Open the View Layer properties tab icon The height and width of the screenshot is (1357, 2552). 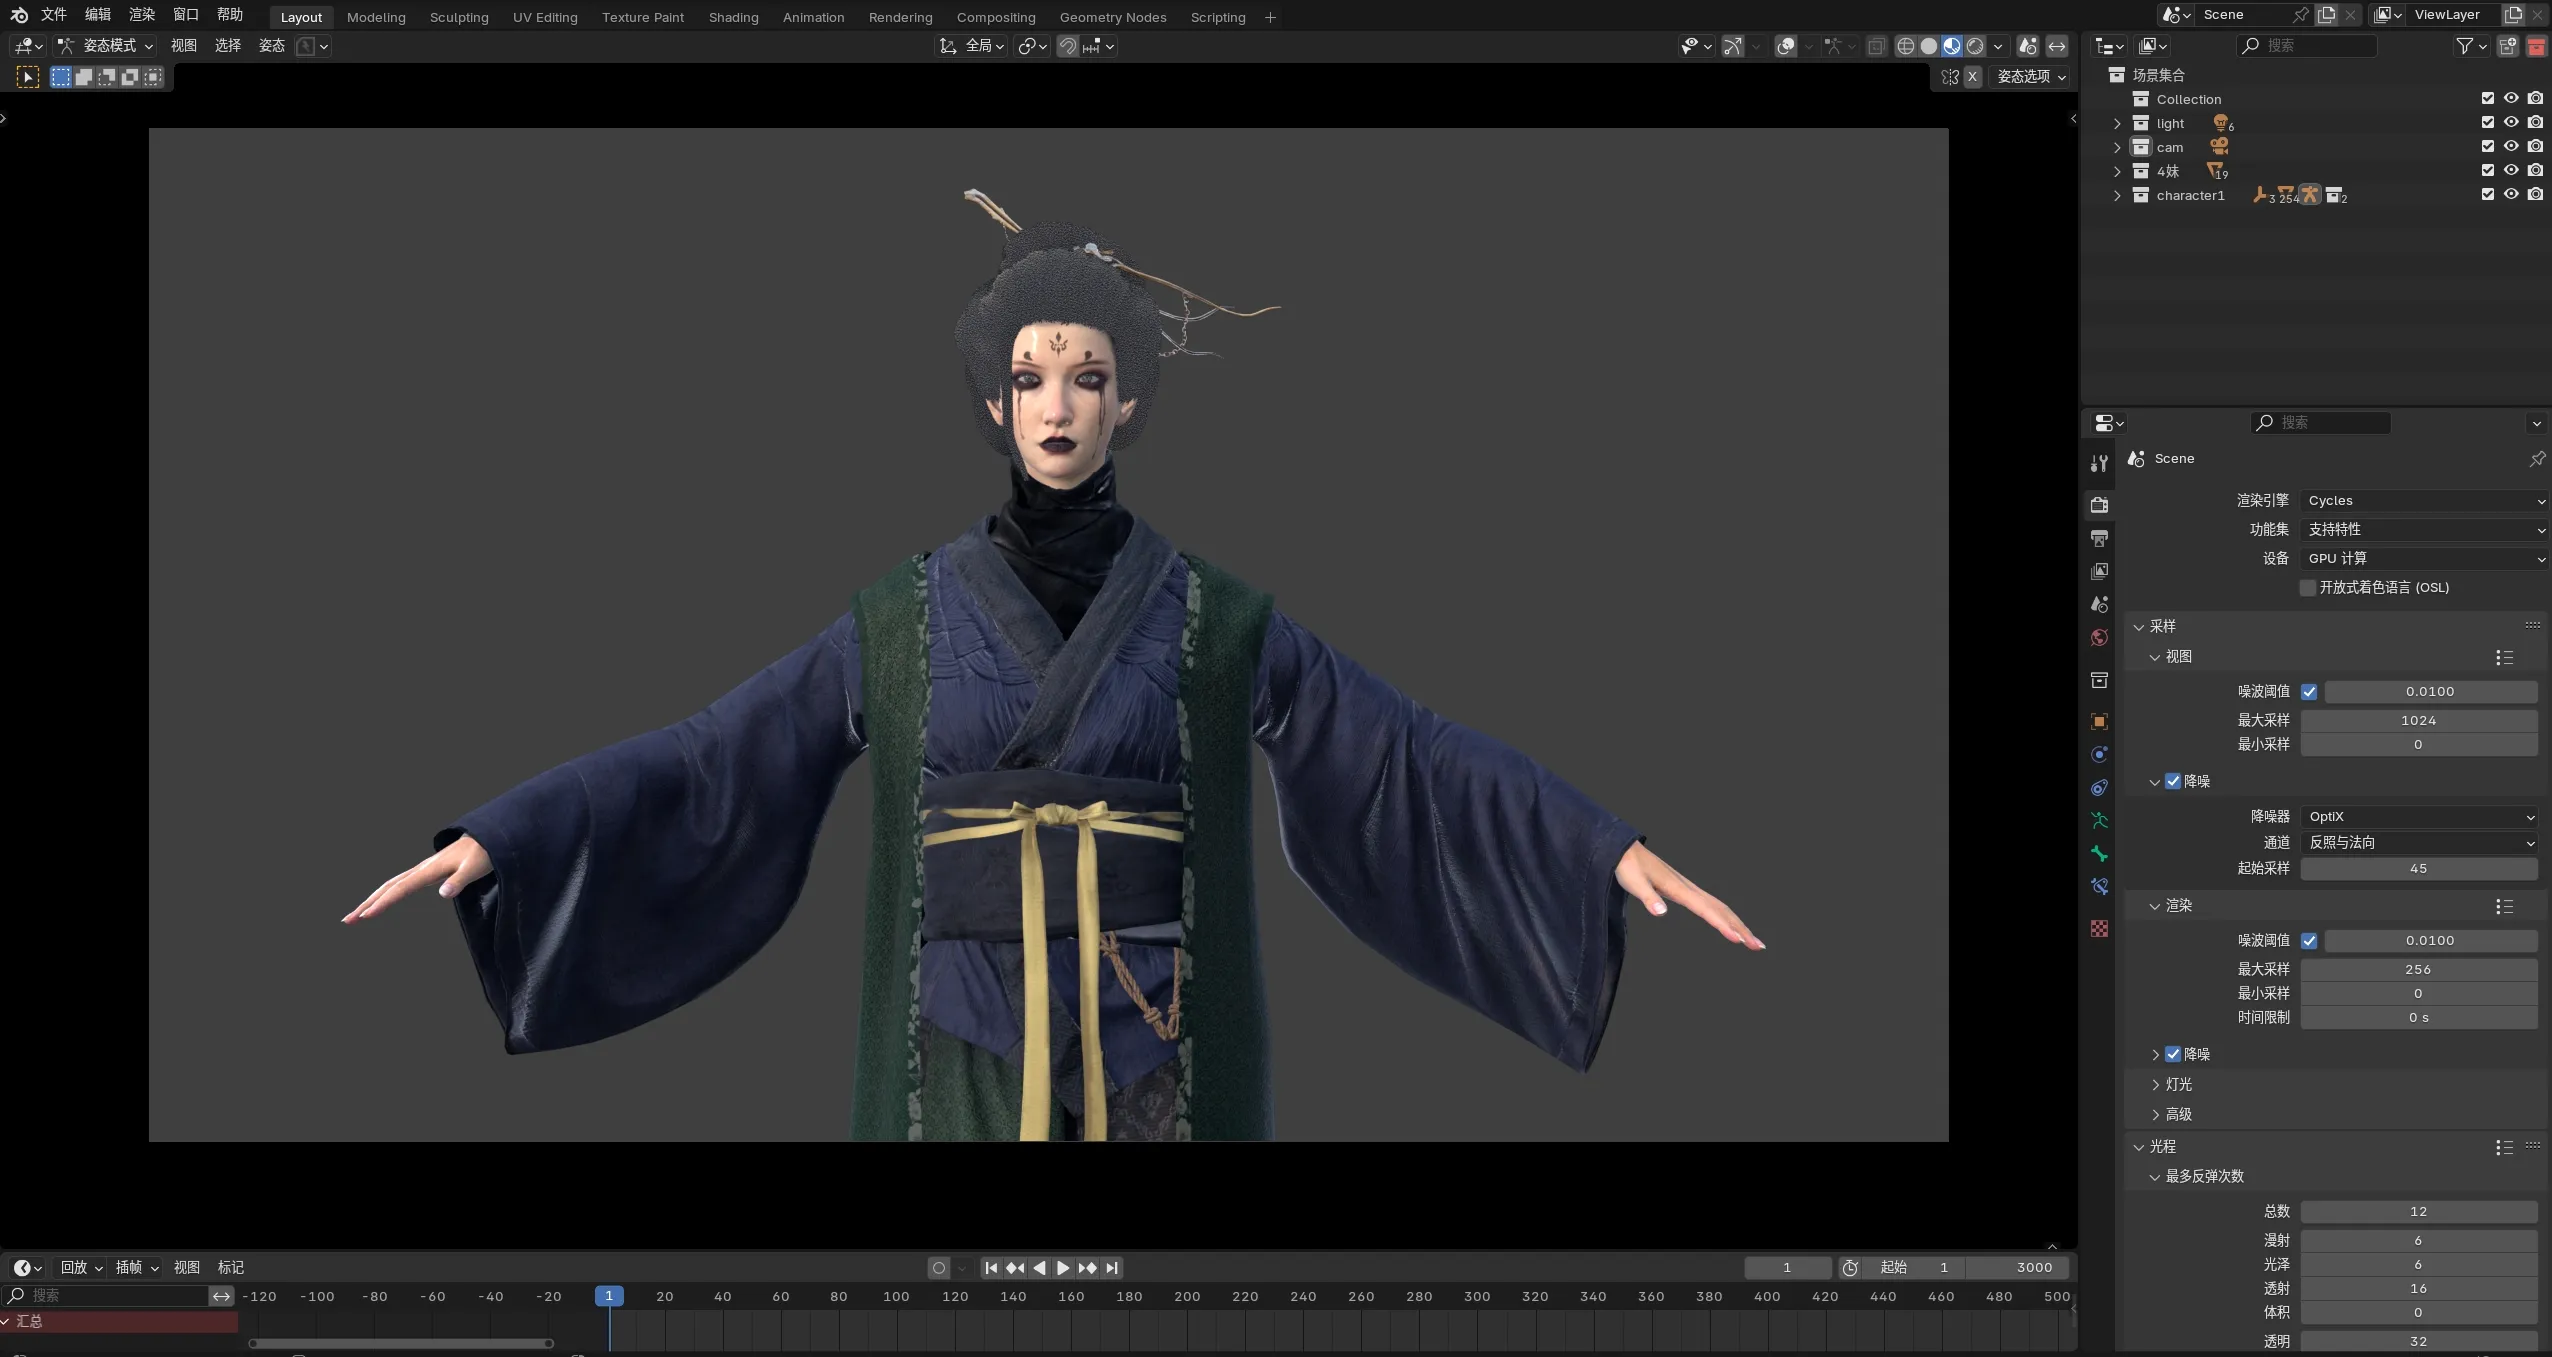(2099, 571)
